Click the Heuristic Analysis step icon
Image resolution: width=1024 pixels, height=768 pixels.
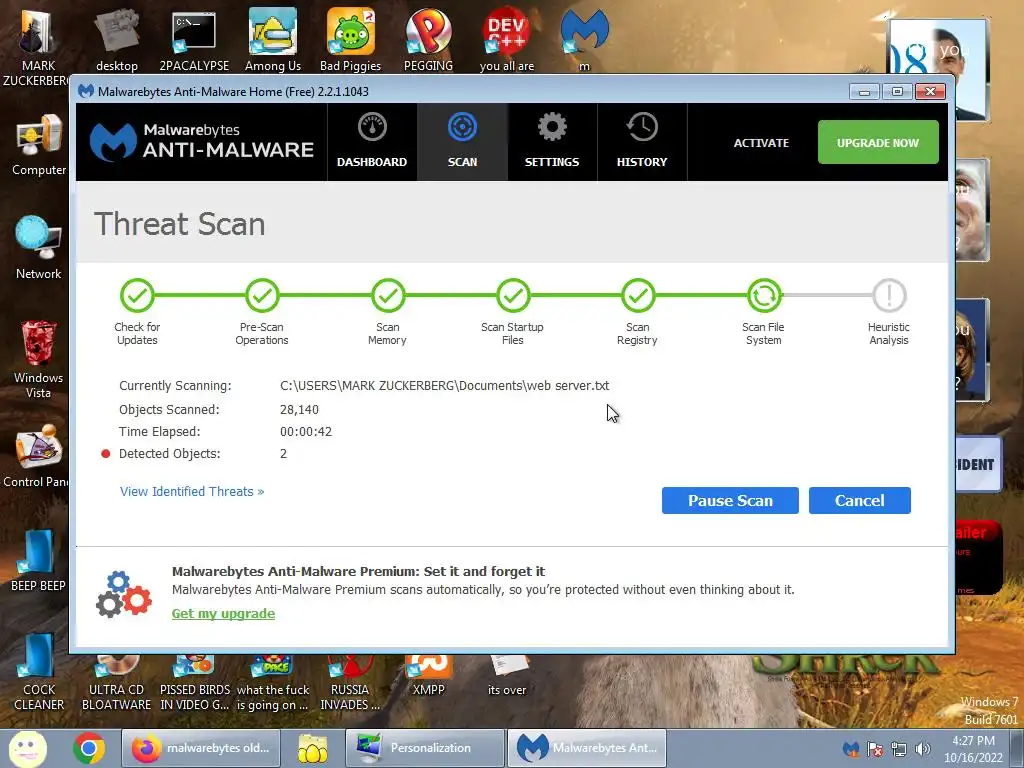(889, 296)
